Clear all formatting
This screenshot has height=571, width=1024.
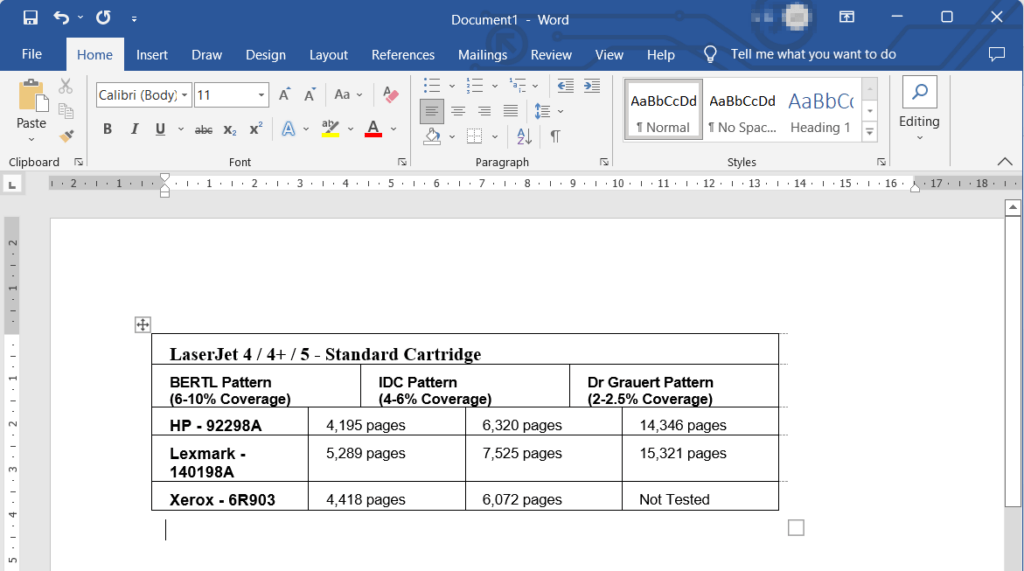pos(391,95)
